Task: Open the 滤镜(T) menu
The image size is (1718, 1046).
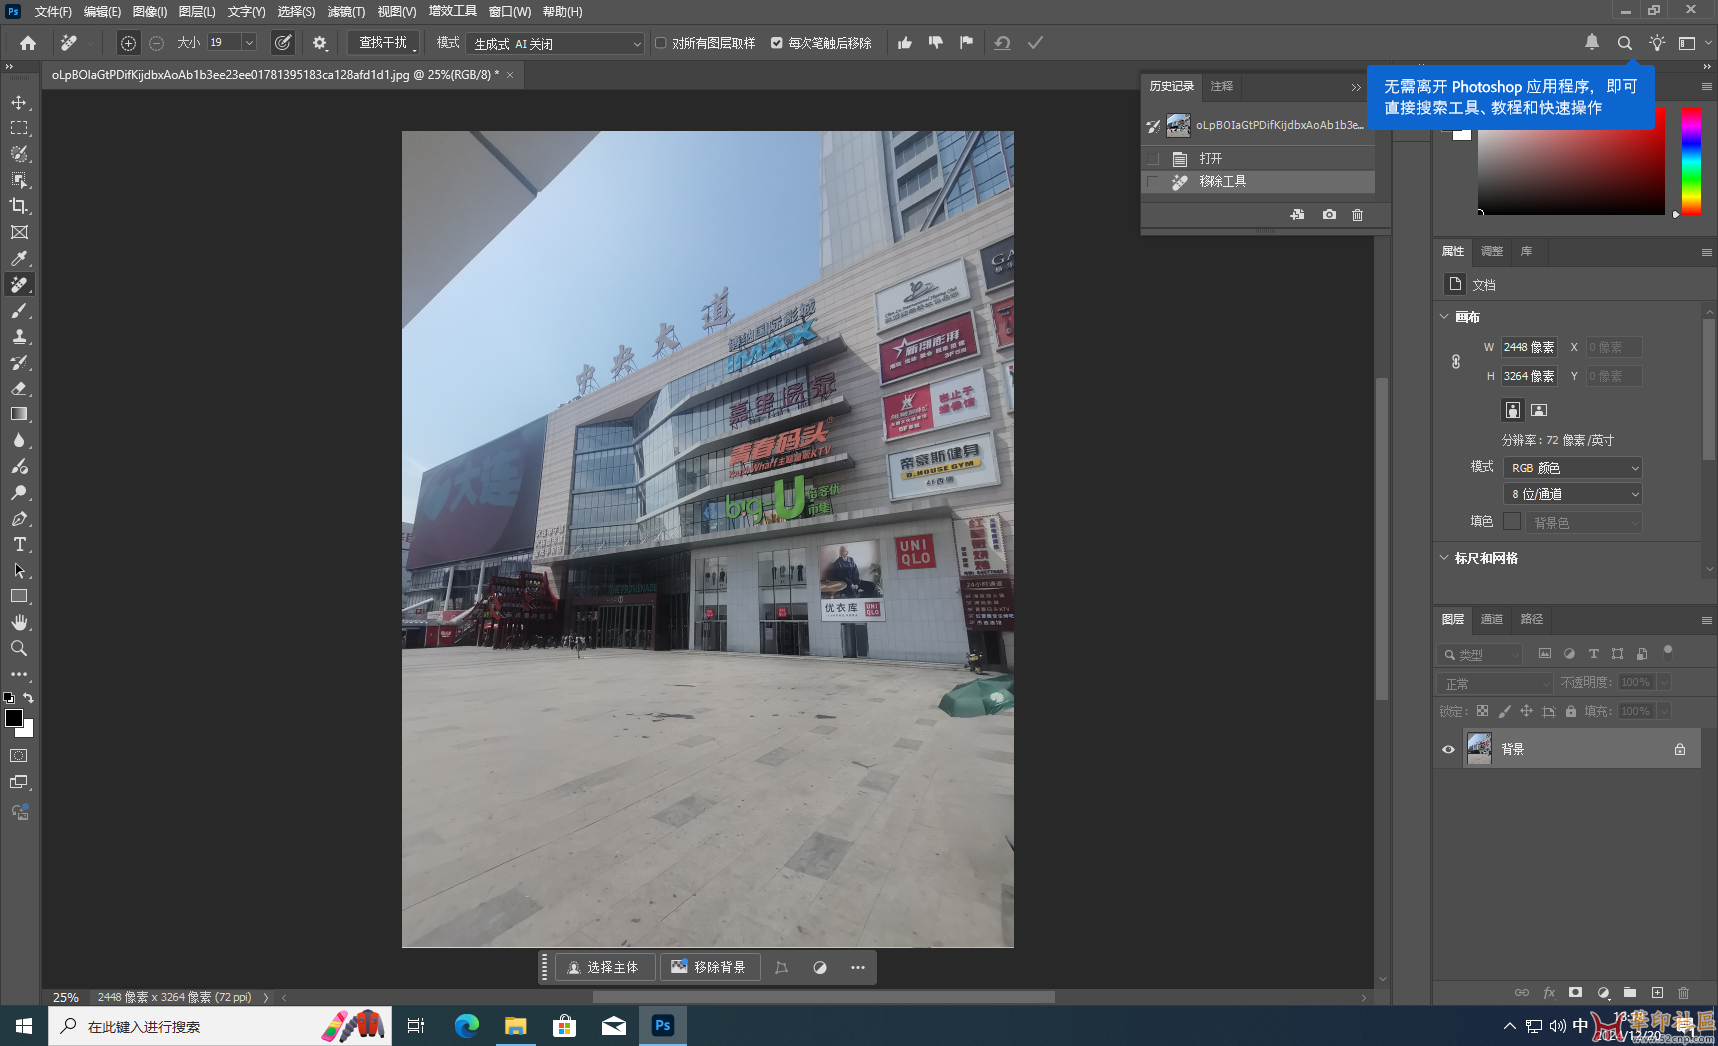Action: pos(346,12)
